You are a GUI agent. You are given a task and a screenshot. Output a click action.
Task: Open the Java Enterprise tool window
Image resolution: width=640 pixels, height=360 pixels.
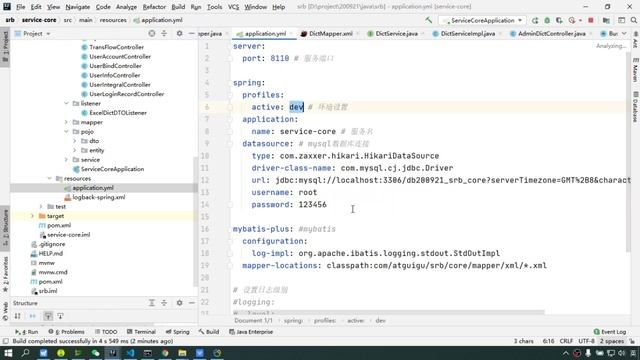tap(251, 332)
